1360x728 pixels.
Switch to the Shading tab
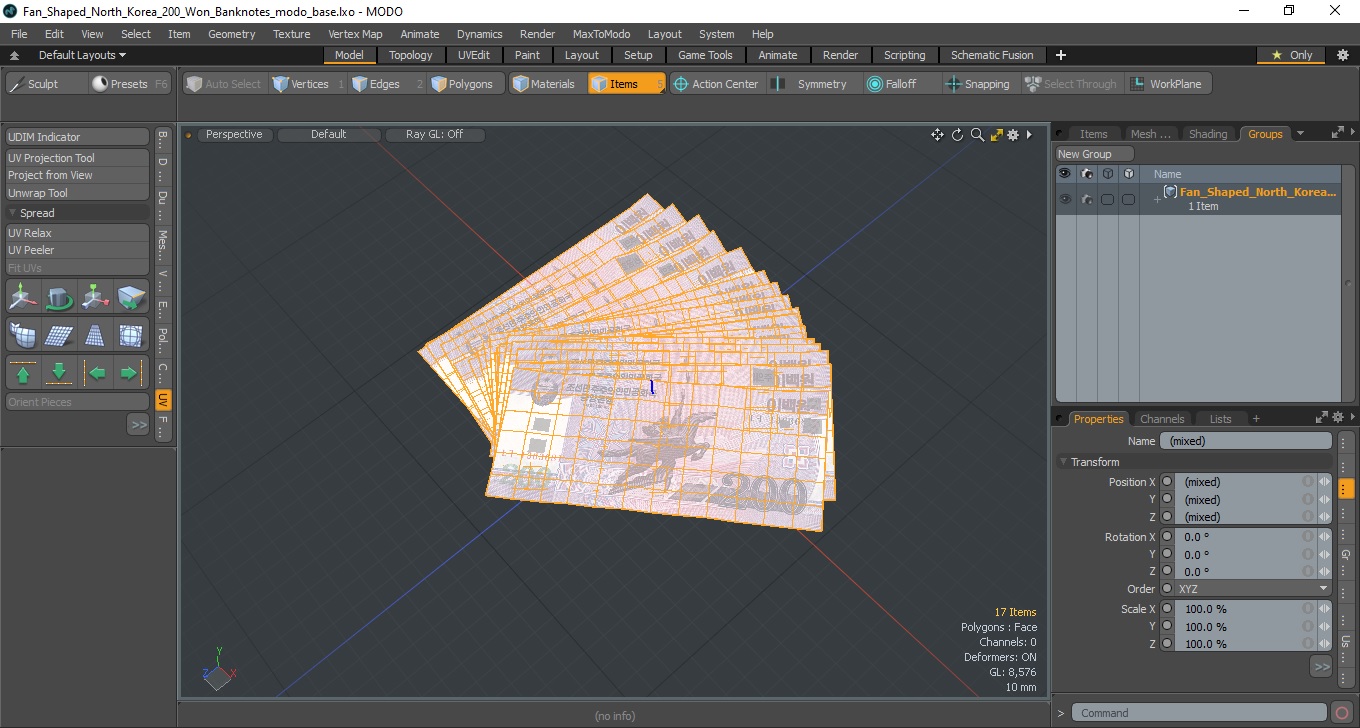point(1208,134)
